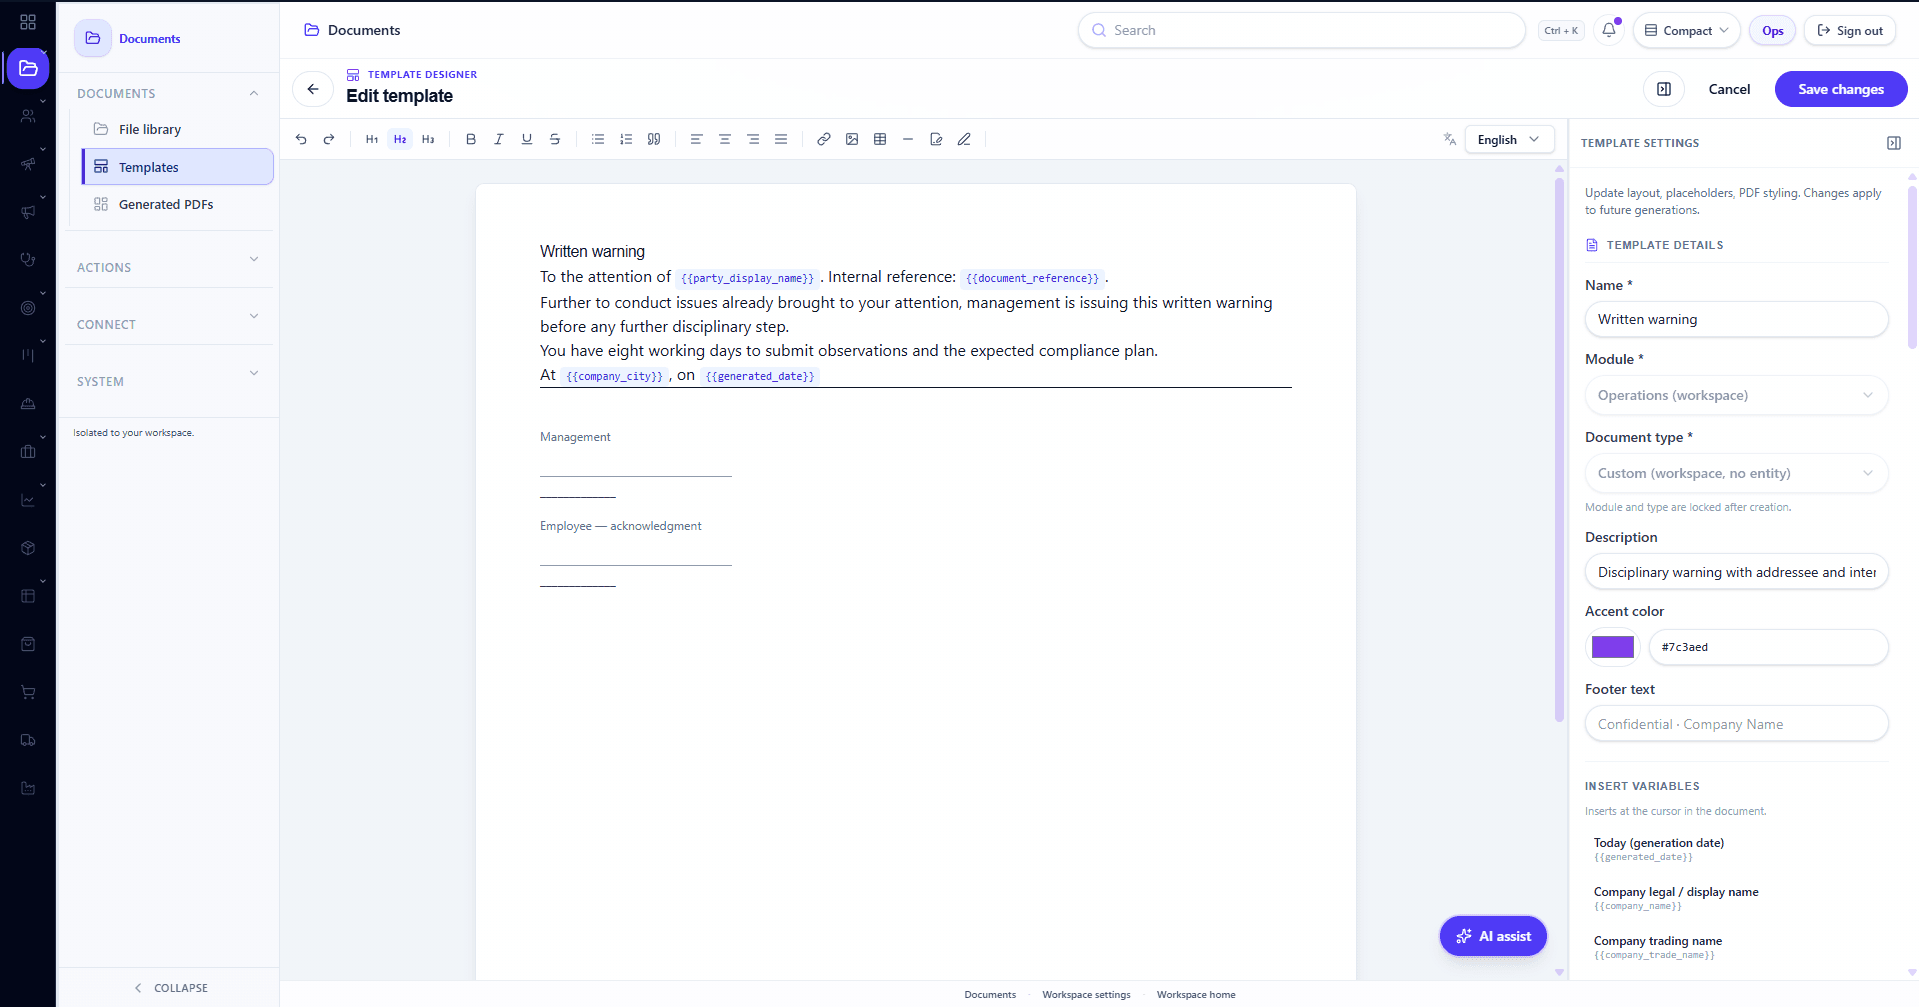This screenshot has height=1007, width=1919.
Task: Click the translate icon beside English
Action: point(1450,139)
